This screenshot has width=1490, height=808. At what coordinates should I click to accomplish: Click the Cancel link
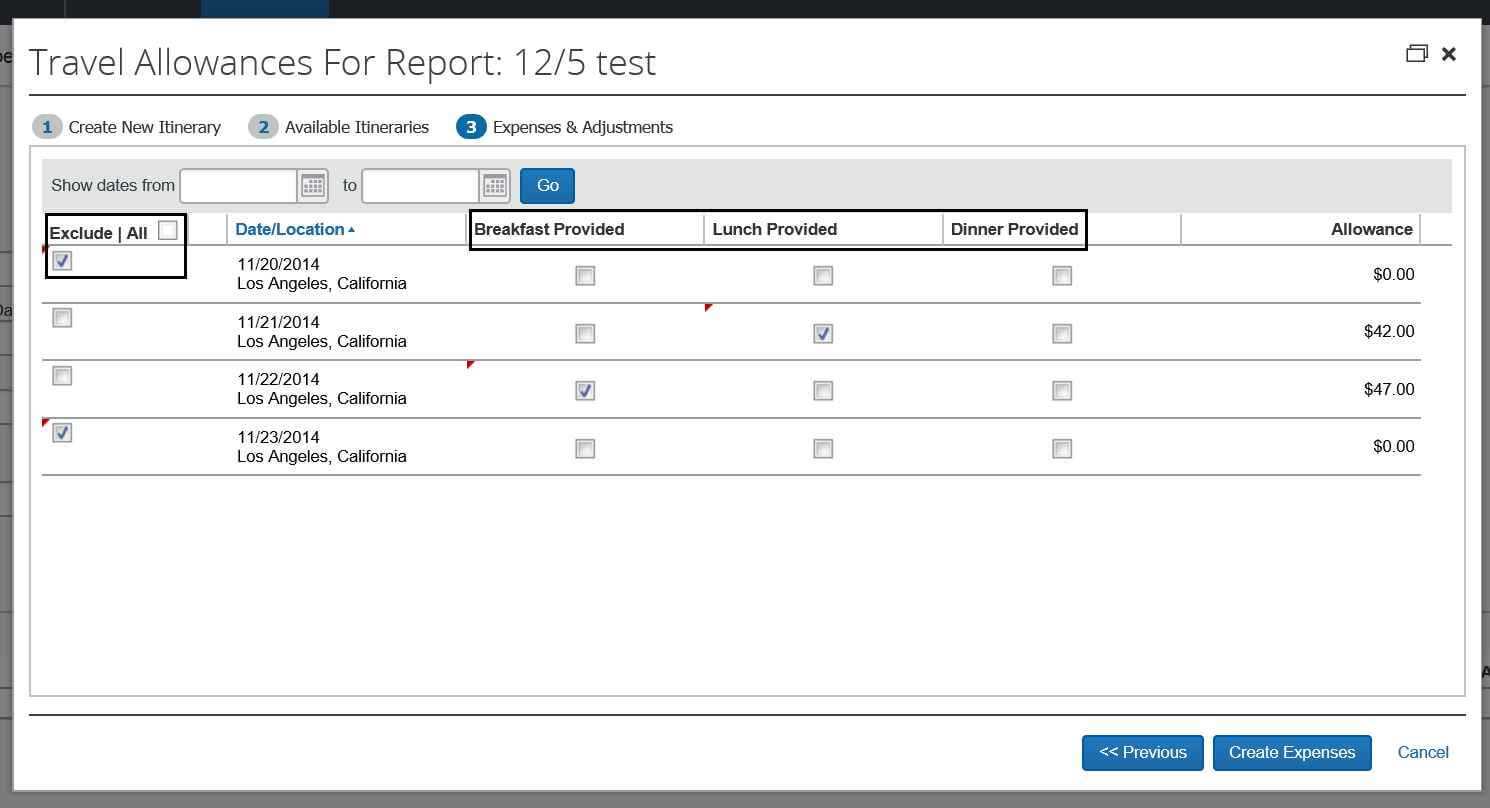1423,752
